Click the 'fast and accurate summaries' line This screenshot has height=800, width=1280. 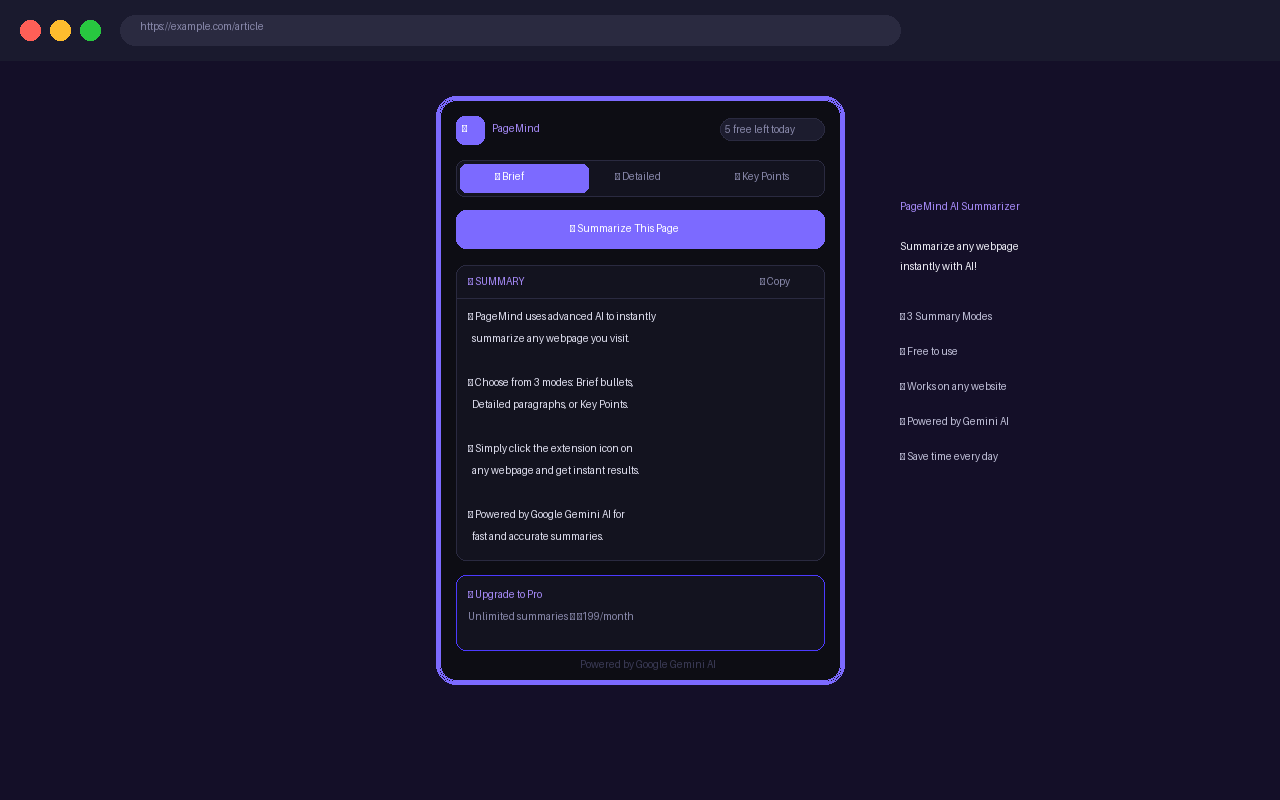click(538, 537)
